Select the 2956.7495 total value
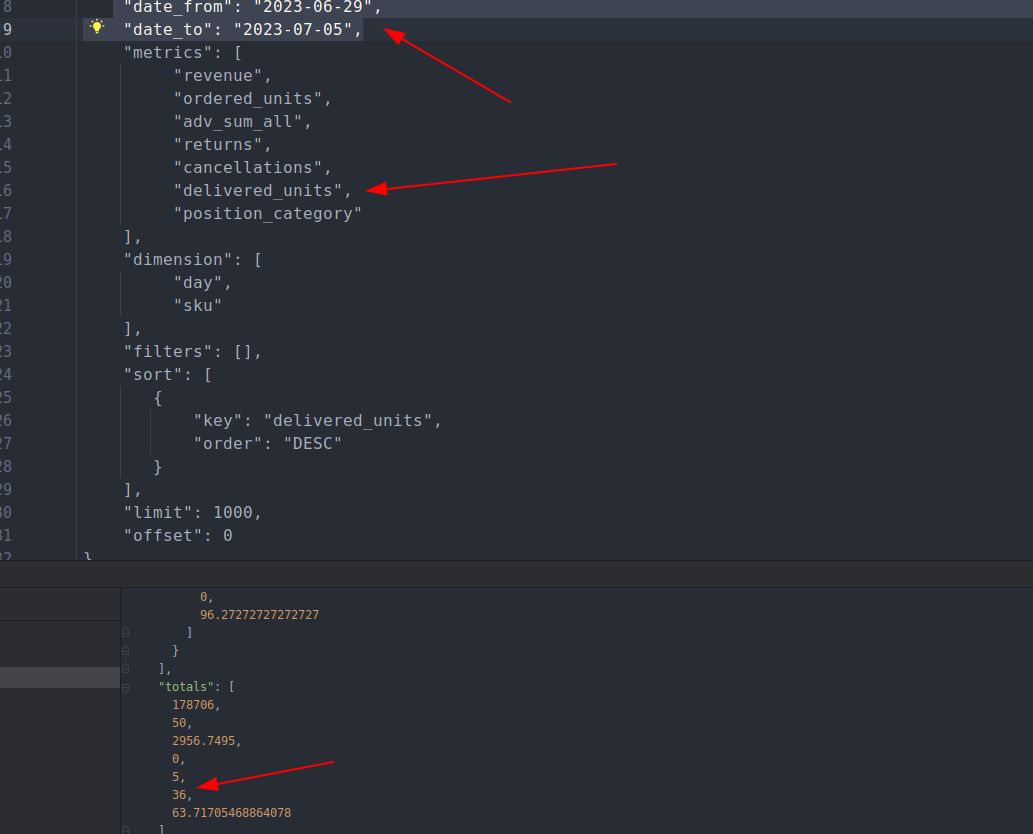The width and height of the screenshot is (1033, 834). pos(204,741)
